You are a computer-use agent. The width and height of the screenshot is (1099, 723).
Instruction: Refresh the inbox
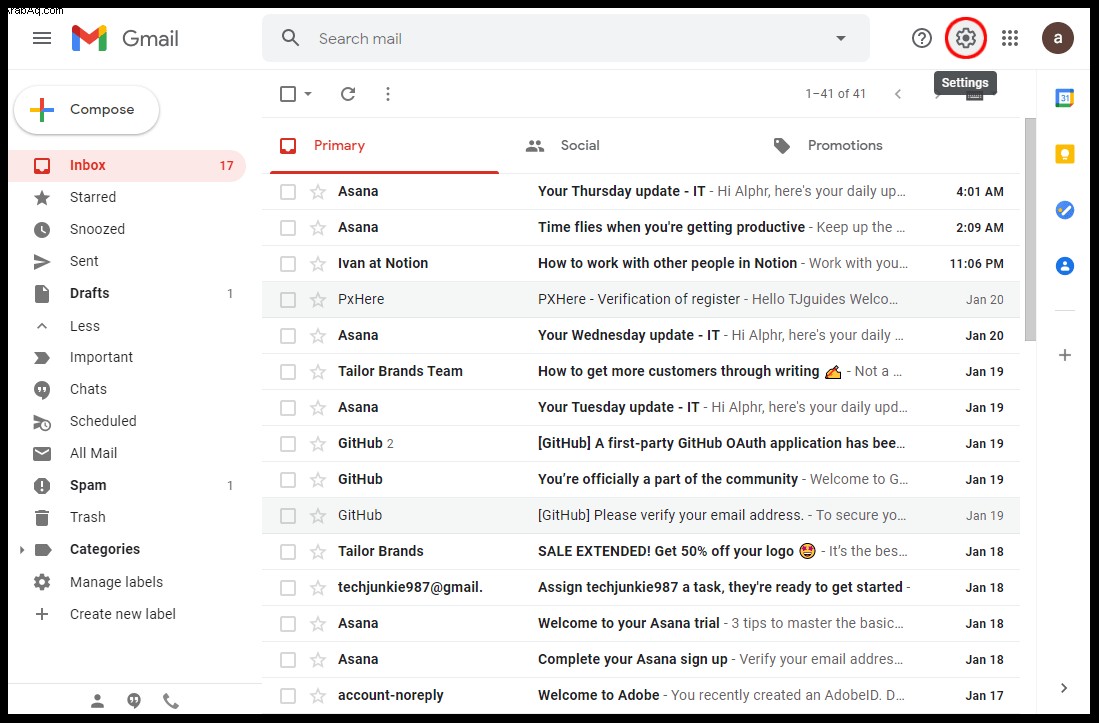point(348,94)
